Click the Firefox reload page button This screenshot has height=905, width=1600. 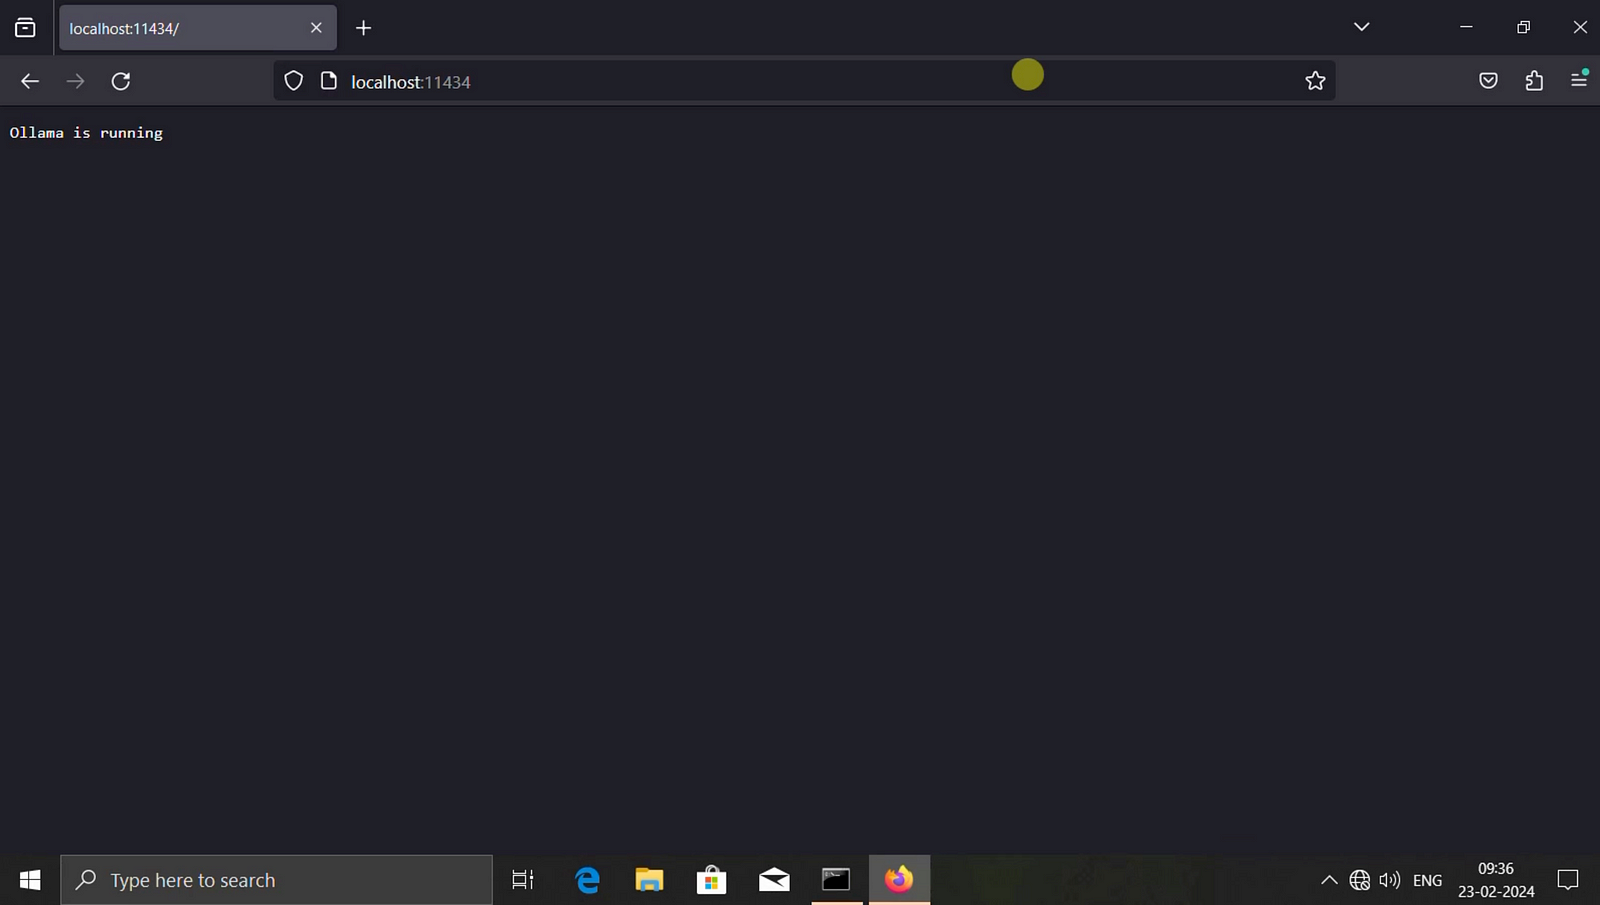point(121,81)
